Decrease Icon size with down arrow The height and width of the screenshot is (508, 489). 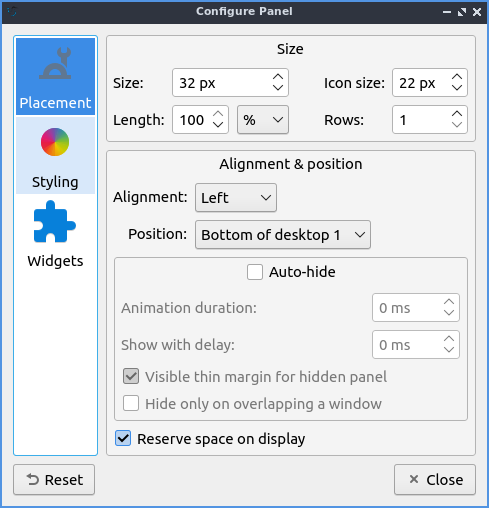(x=457, y=88)
